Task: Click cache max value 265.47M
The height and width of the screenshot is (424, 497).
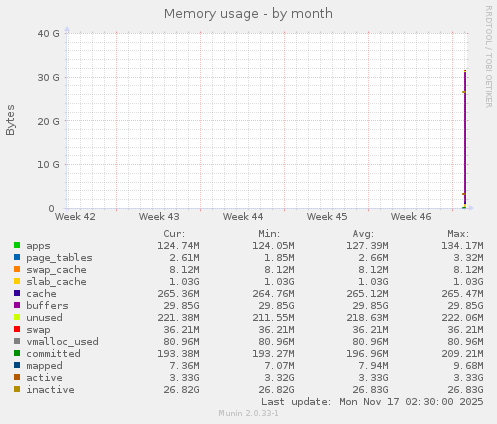Action: tap(462, 294)
